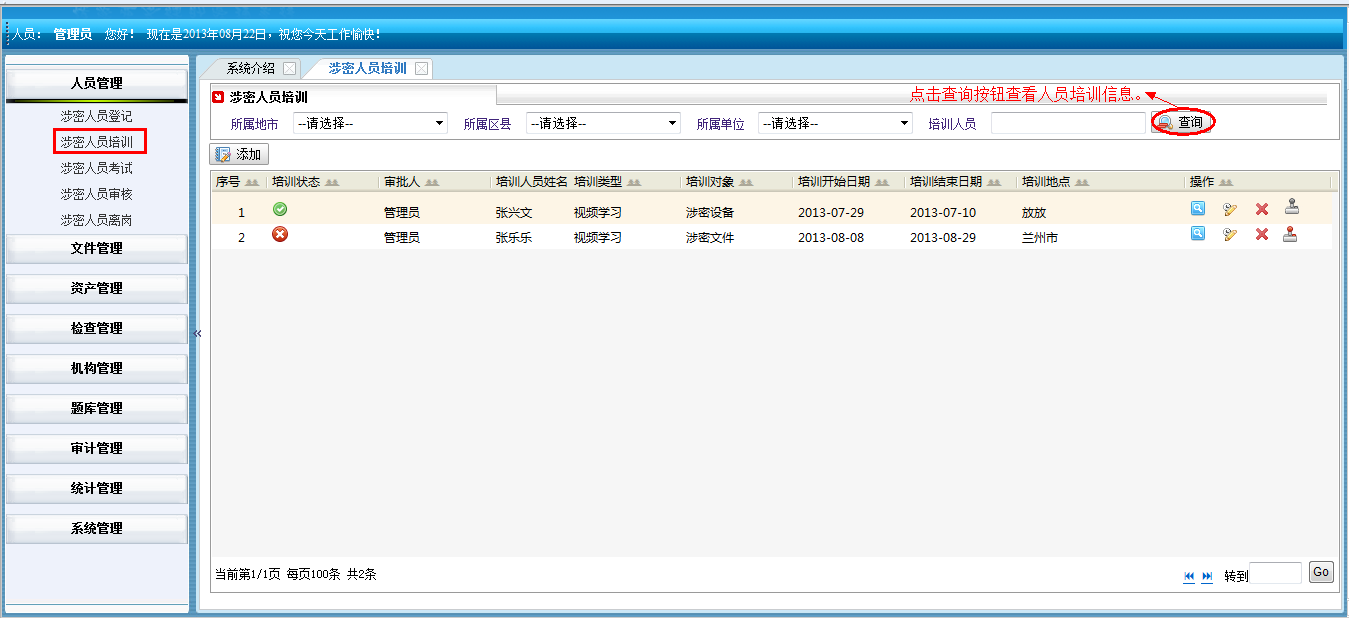Open 涉密人员审核 in the sidebar
Viewport: 1349px width, 618px height.
click(96, 194)
